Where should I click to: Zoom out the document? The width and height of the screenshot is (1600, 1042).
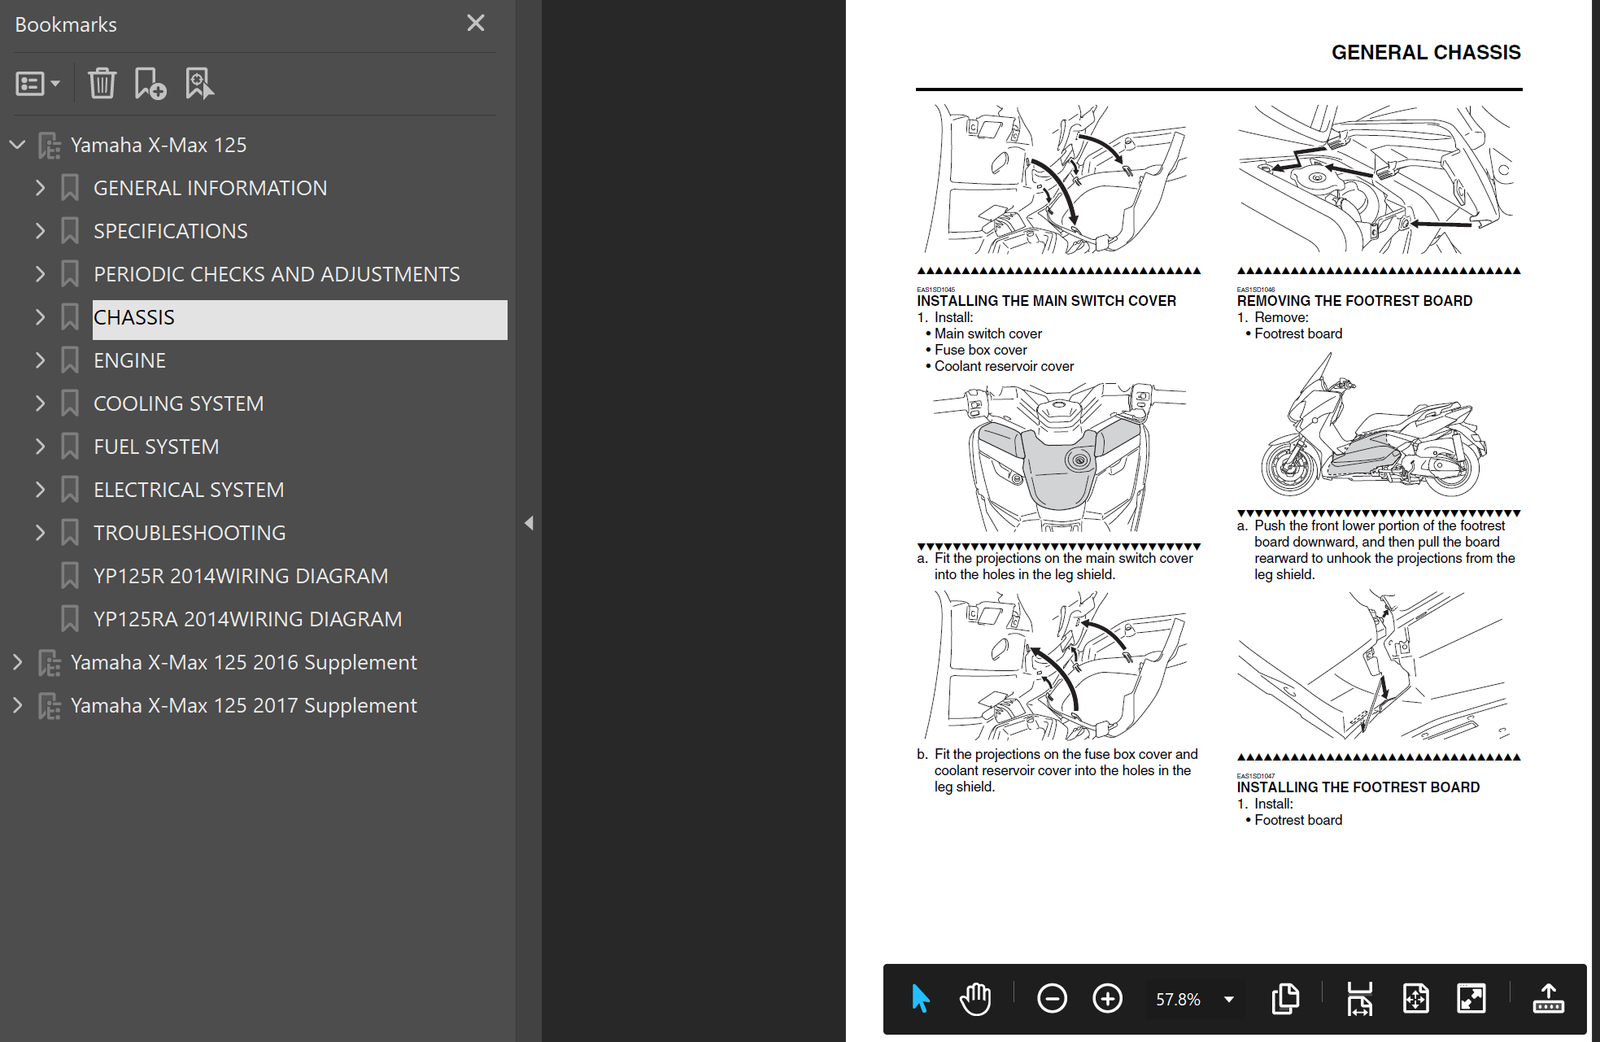[x=1052, y=998]
